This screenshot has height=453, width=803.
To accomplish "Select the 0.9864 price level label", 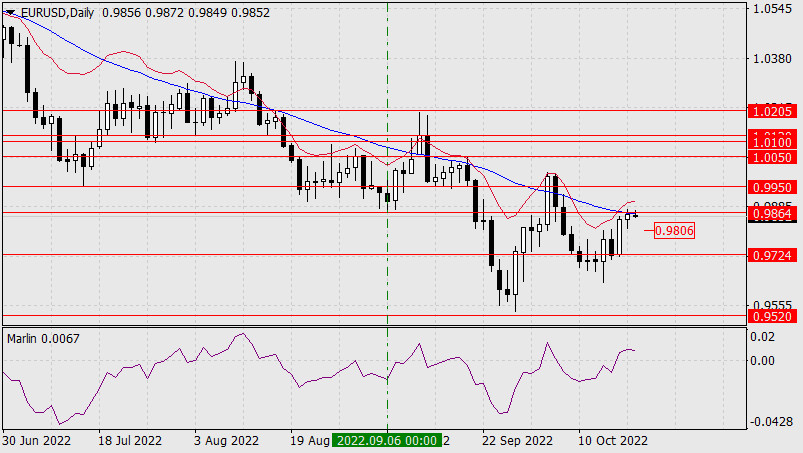I will [774, 213].
